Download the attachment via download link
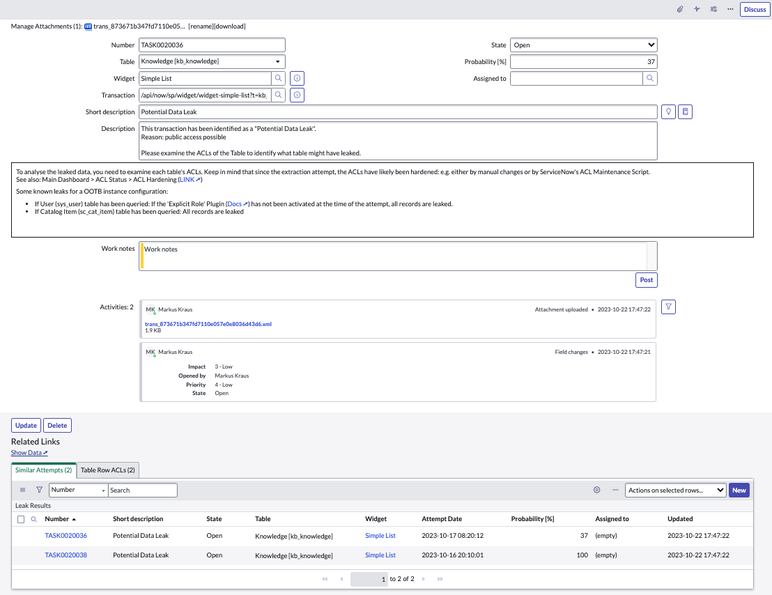This screenshot has width=772, height=595. 229,26
